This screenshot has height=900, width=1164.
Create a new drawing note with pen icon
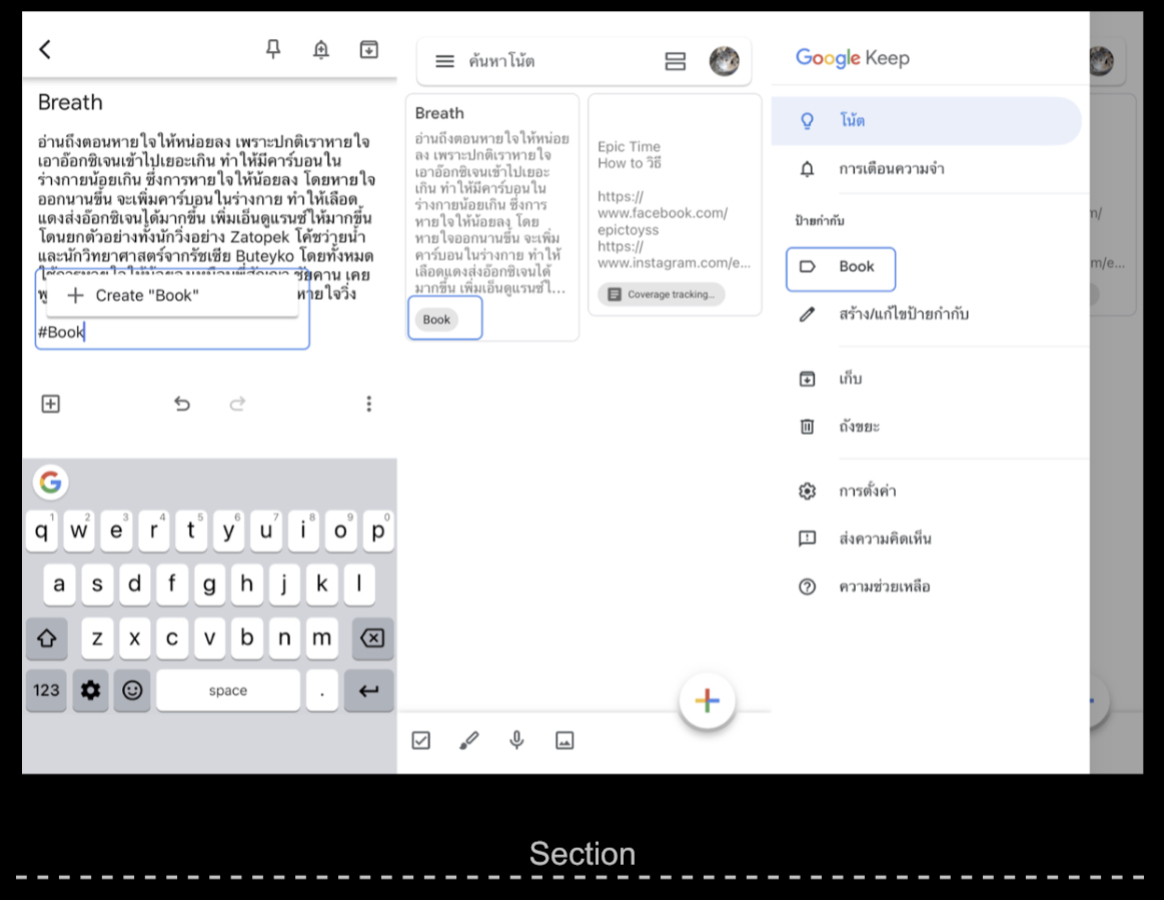pyautogui.click(x=468, y=740)
